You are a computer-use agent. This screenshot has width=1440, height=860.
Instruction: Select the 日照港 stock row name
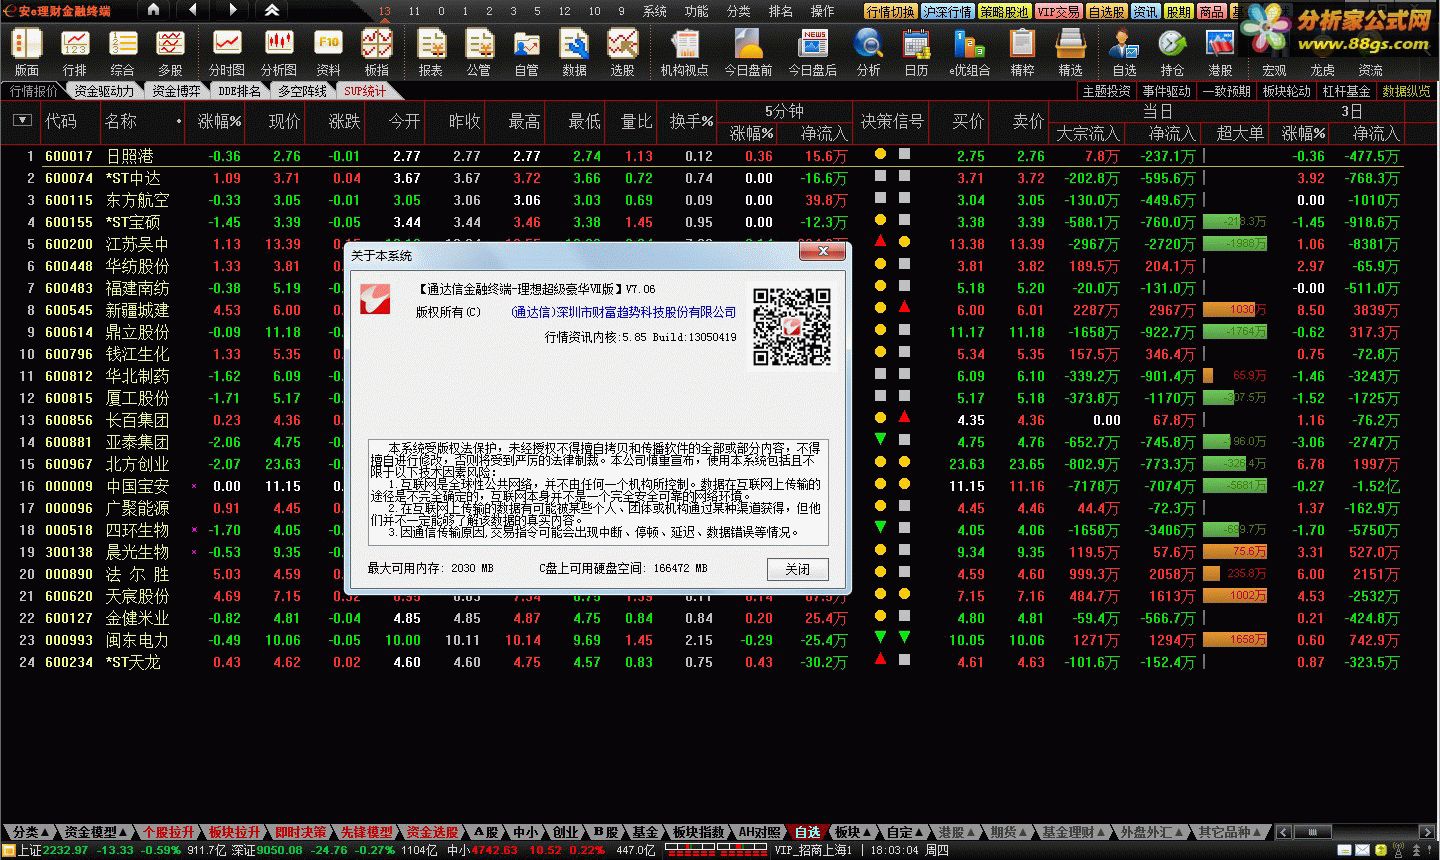tap(130, 156)
